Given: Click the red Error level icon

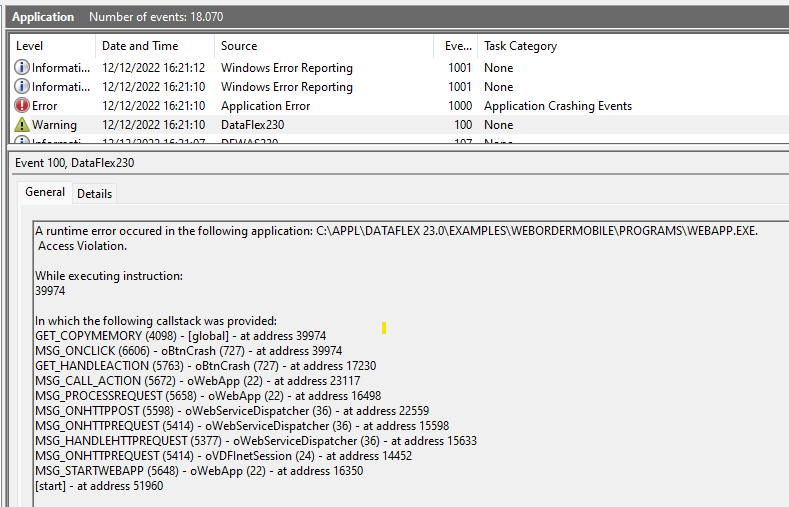Looking at the screenshot, I should 22,106.
